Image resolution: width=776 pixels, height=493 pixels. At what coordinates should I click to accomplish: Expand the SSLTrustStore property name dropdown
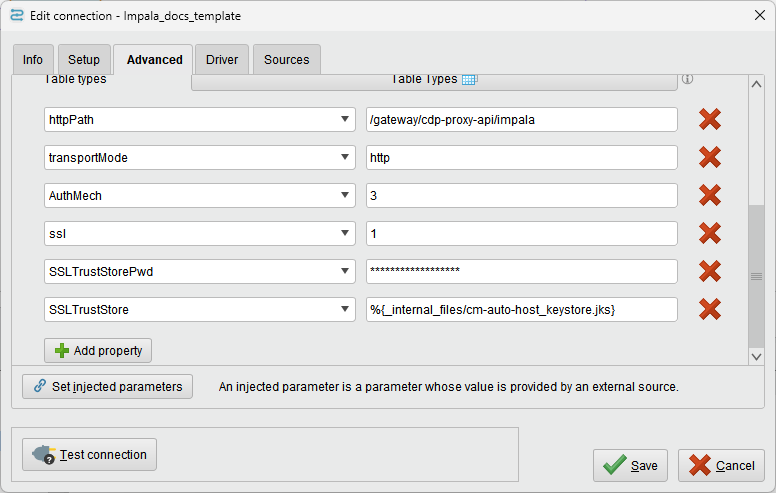(x=343, y=310)
